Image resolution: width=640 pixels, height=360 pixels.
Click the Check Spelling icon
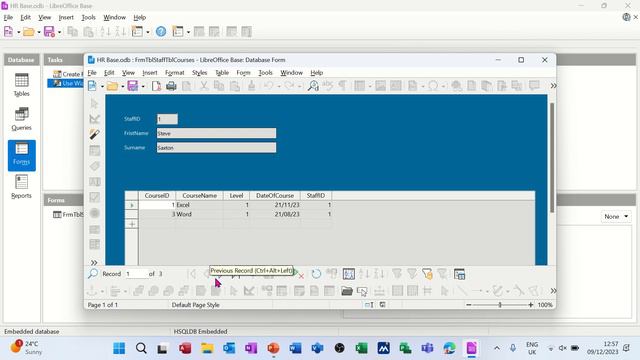click(x=328, y=86)
